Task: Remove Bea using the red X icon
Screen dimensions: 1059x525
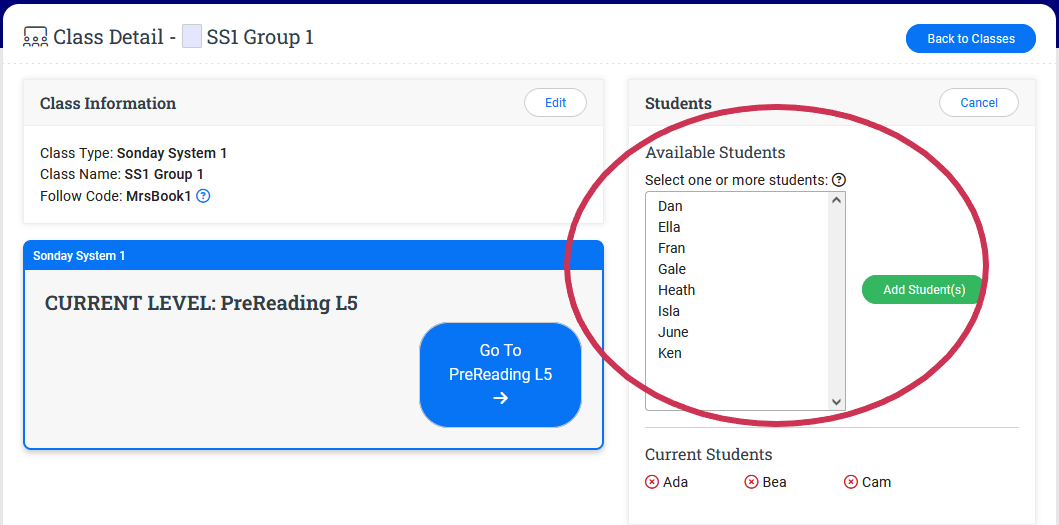Action: (x=751, y=482)
